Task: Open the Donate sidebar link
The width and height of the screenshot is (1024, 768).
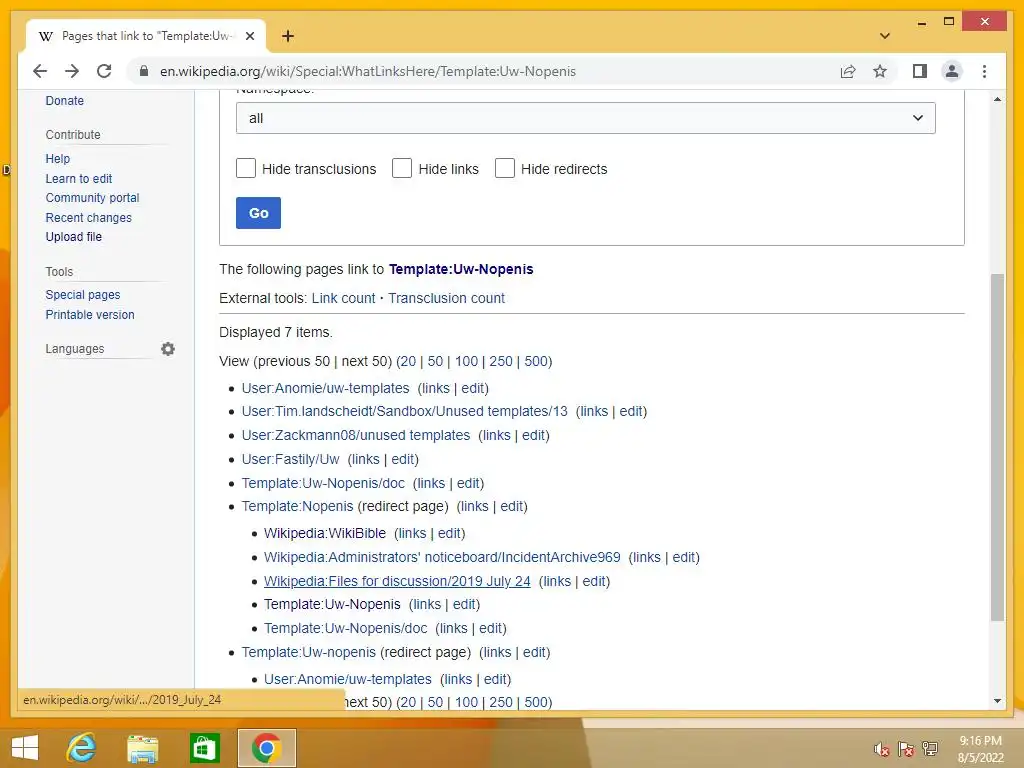Action: 65,101
